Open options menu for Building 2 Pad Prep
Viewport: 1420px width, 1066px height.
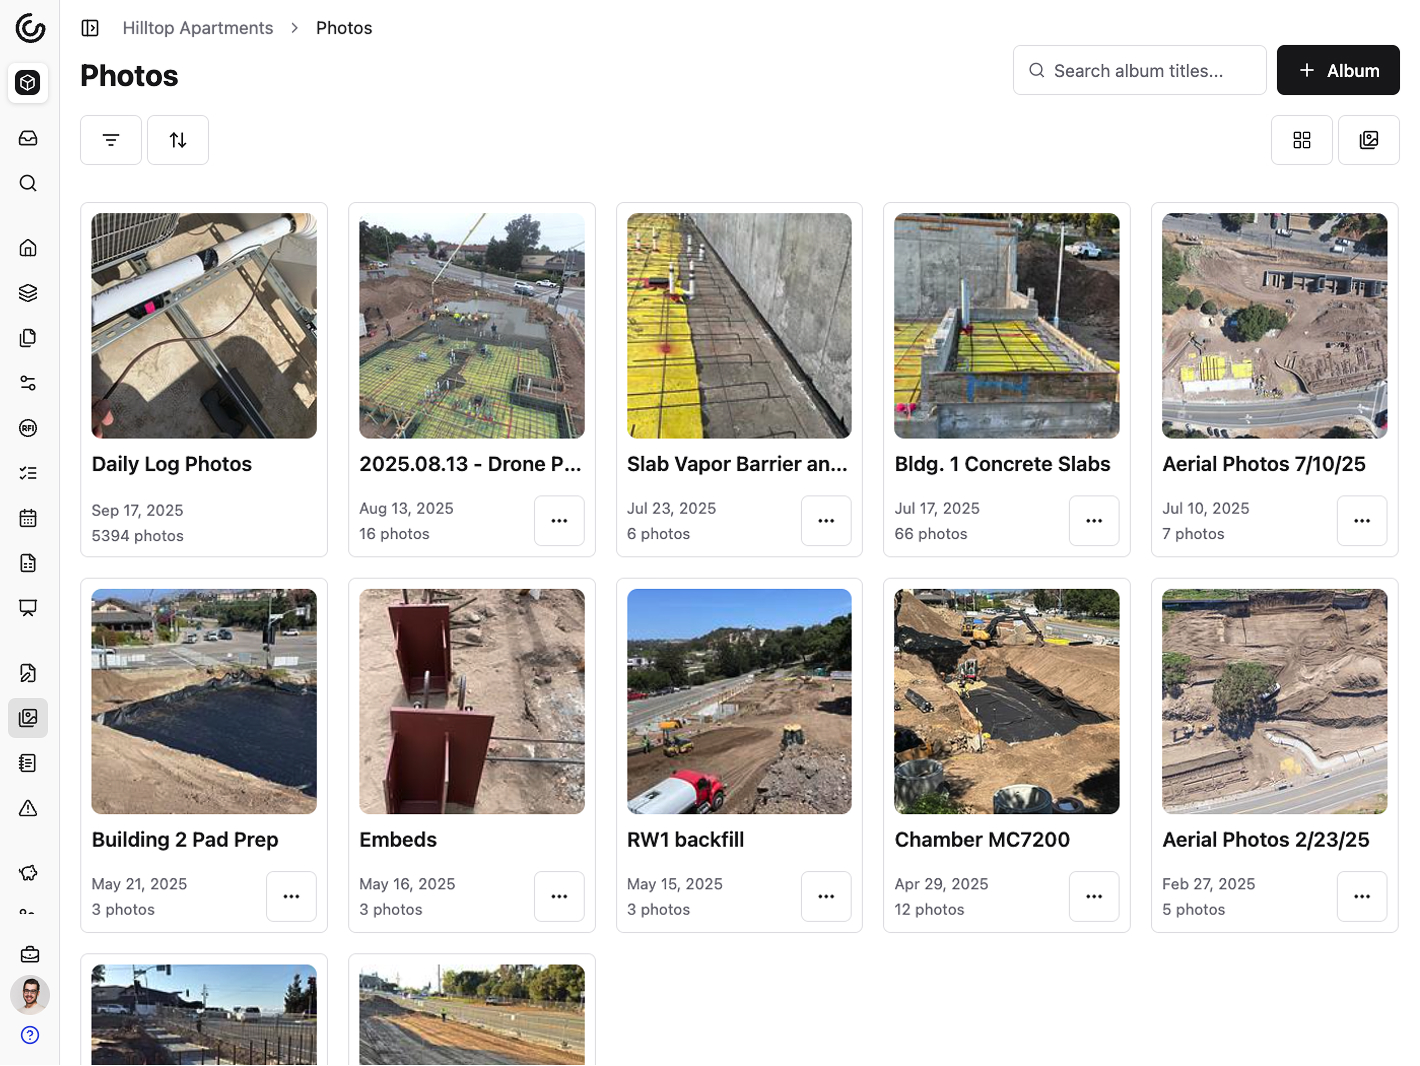pyautogui.click(x=291, y=897)
